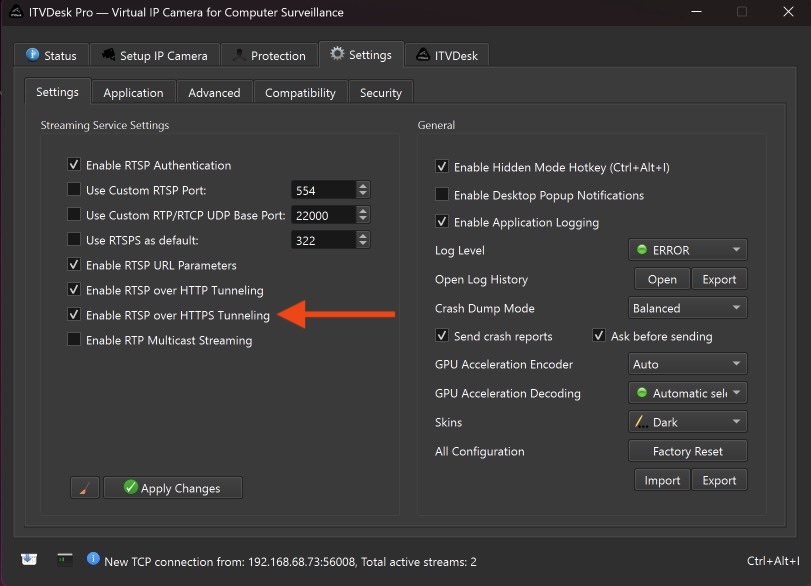Decrease the RTSPS port value
The image size is (811, 586).
[363, 244]
